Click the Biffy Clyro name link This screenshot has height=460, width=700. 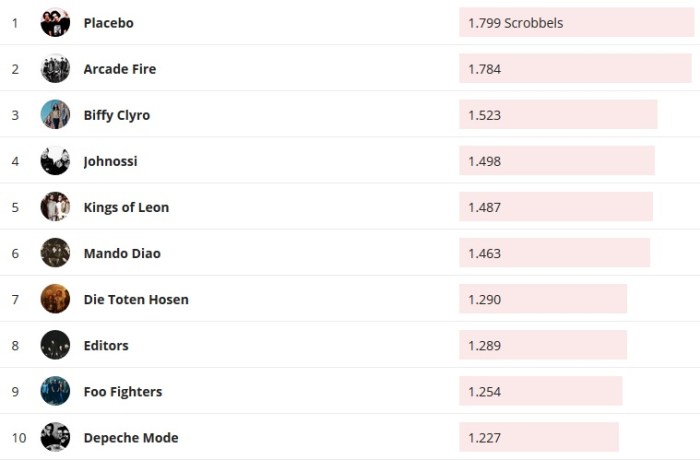[x=117, y=115]
